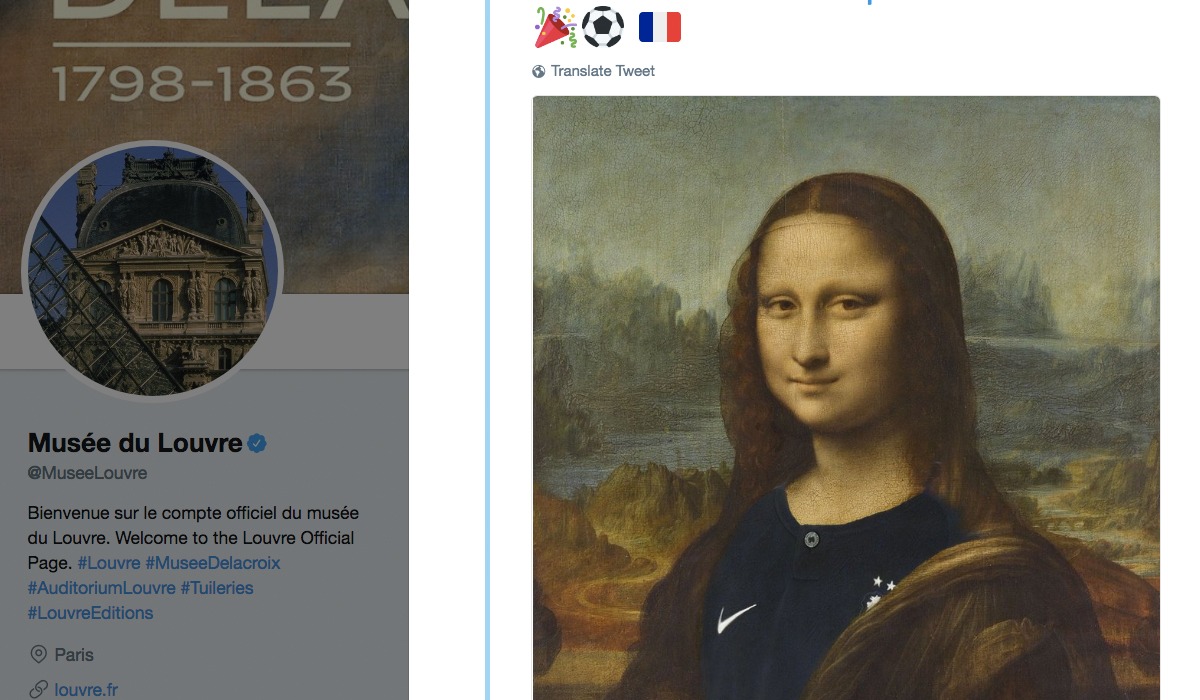Open the #MuseeDelacroix hashtag
The height and width of the screenshot is (700, 1200).
pyautogui.click(x=213, y=563)
